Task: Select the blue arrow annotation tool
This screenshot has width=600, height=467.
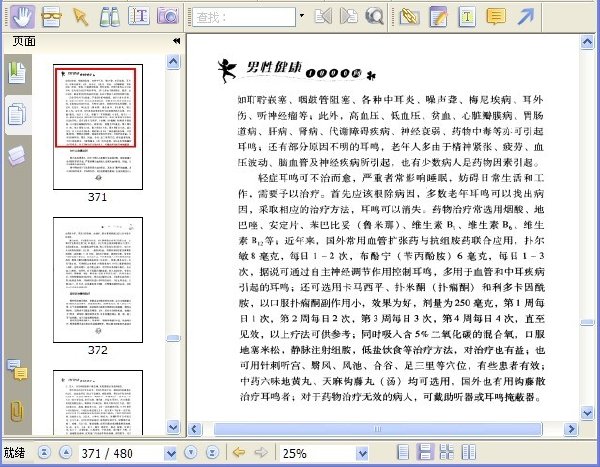Action: [526, 17]
